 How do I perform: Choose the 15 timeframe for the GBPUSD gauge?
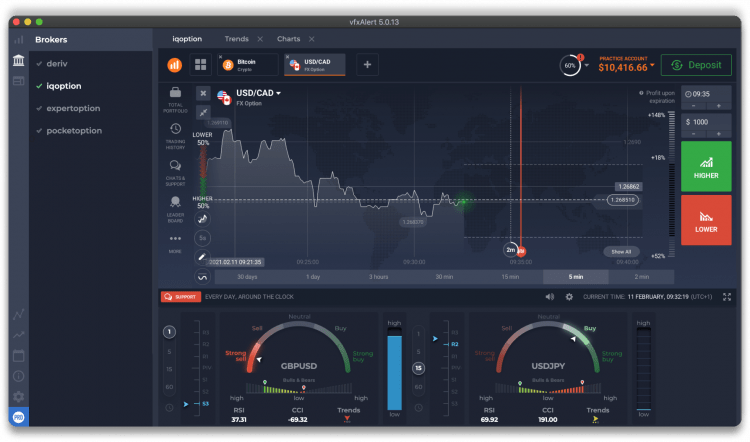tap(168, 368)
